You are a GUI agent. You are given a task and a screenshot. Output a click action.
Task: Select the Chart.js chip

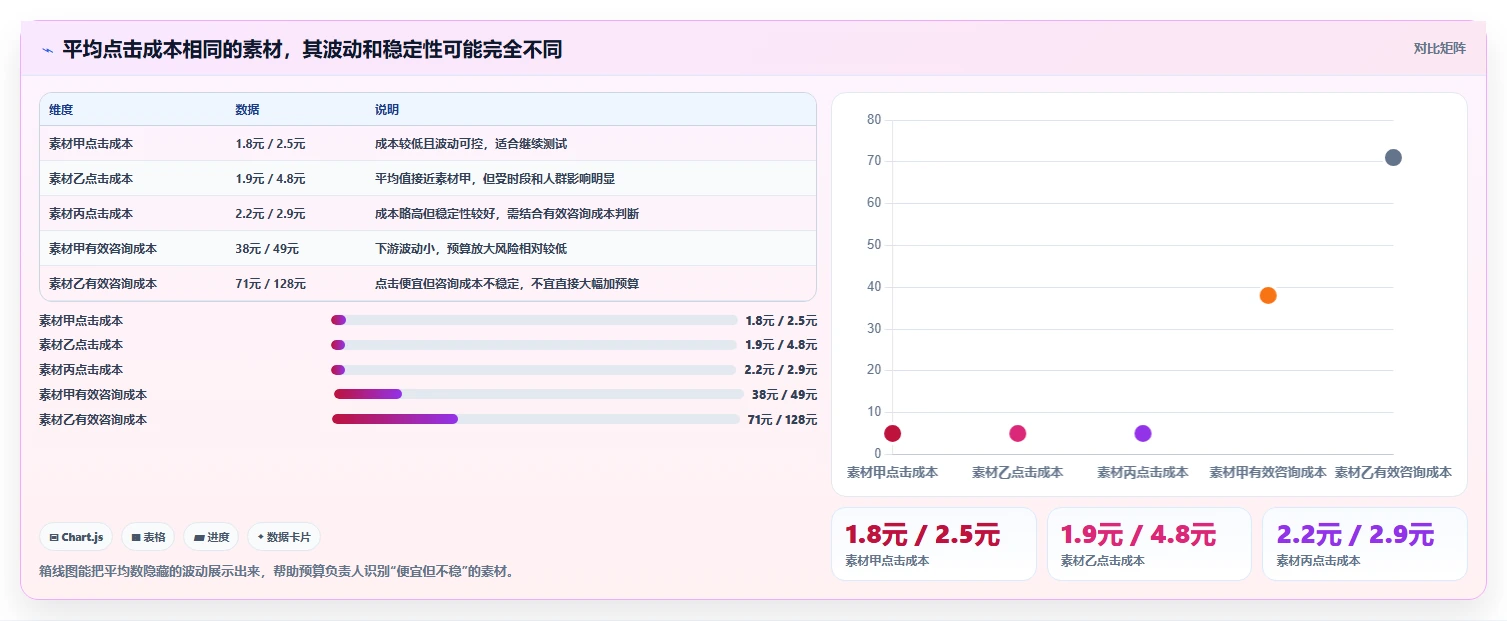click(77, 537)
